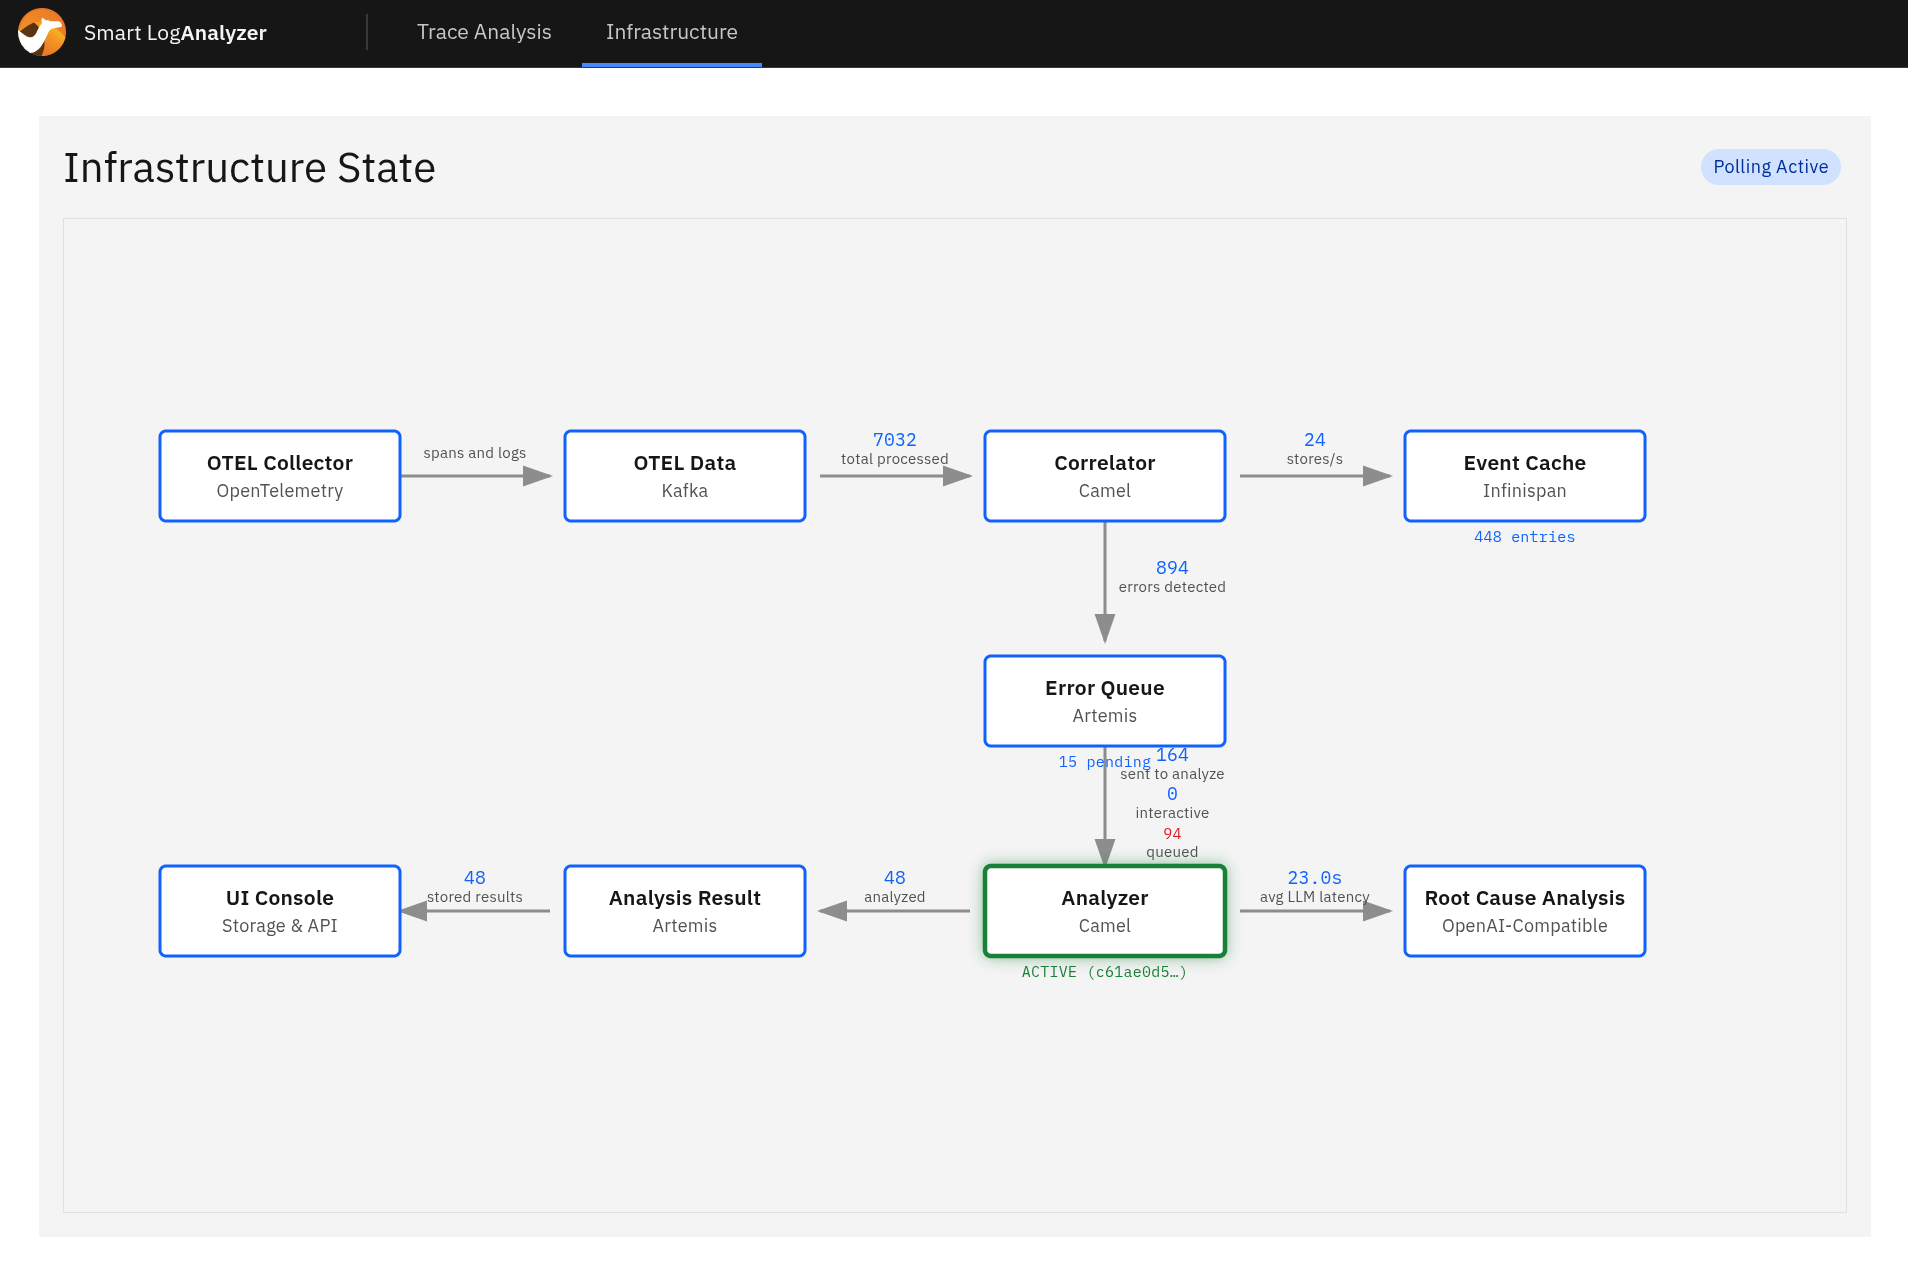The image size is (1908, 1265).
Task: Click the Event Cache Infinispan node
Action: [x=1525, y=476]
